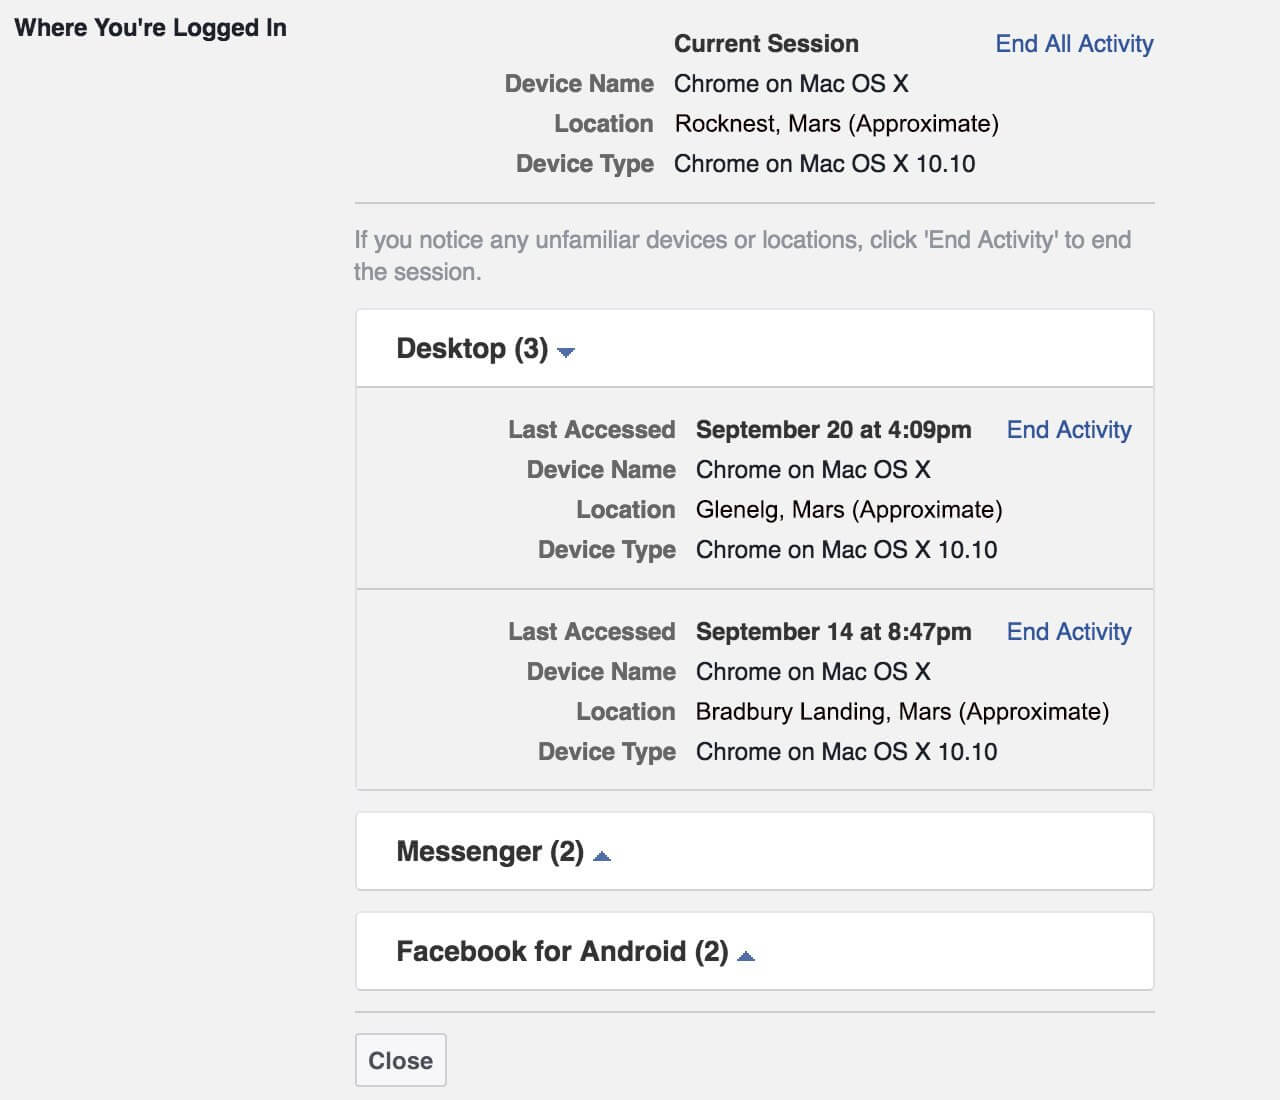Click the Close button
The width and height of the screenshot is (1280, 1100).
click(x=401, y=1060)
